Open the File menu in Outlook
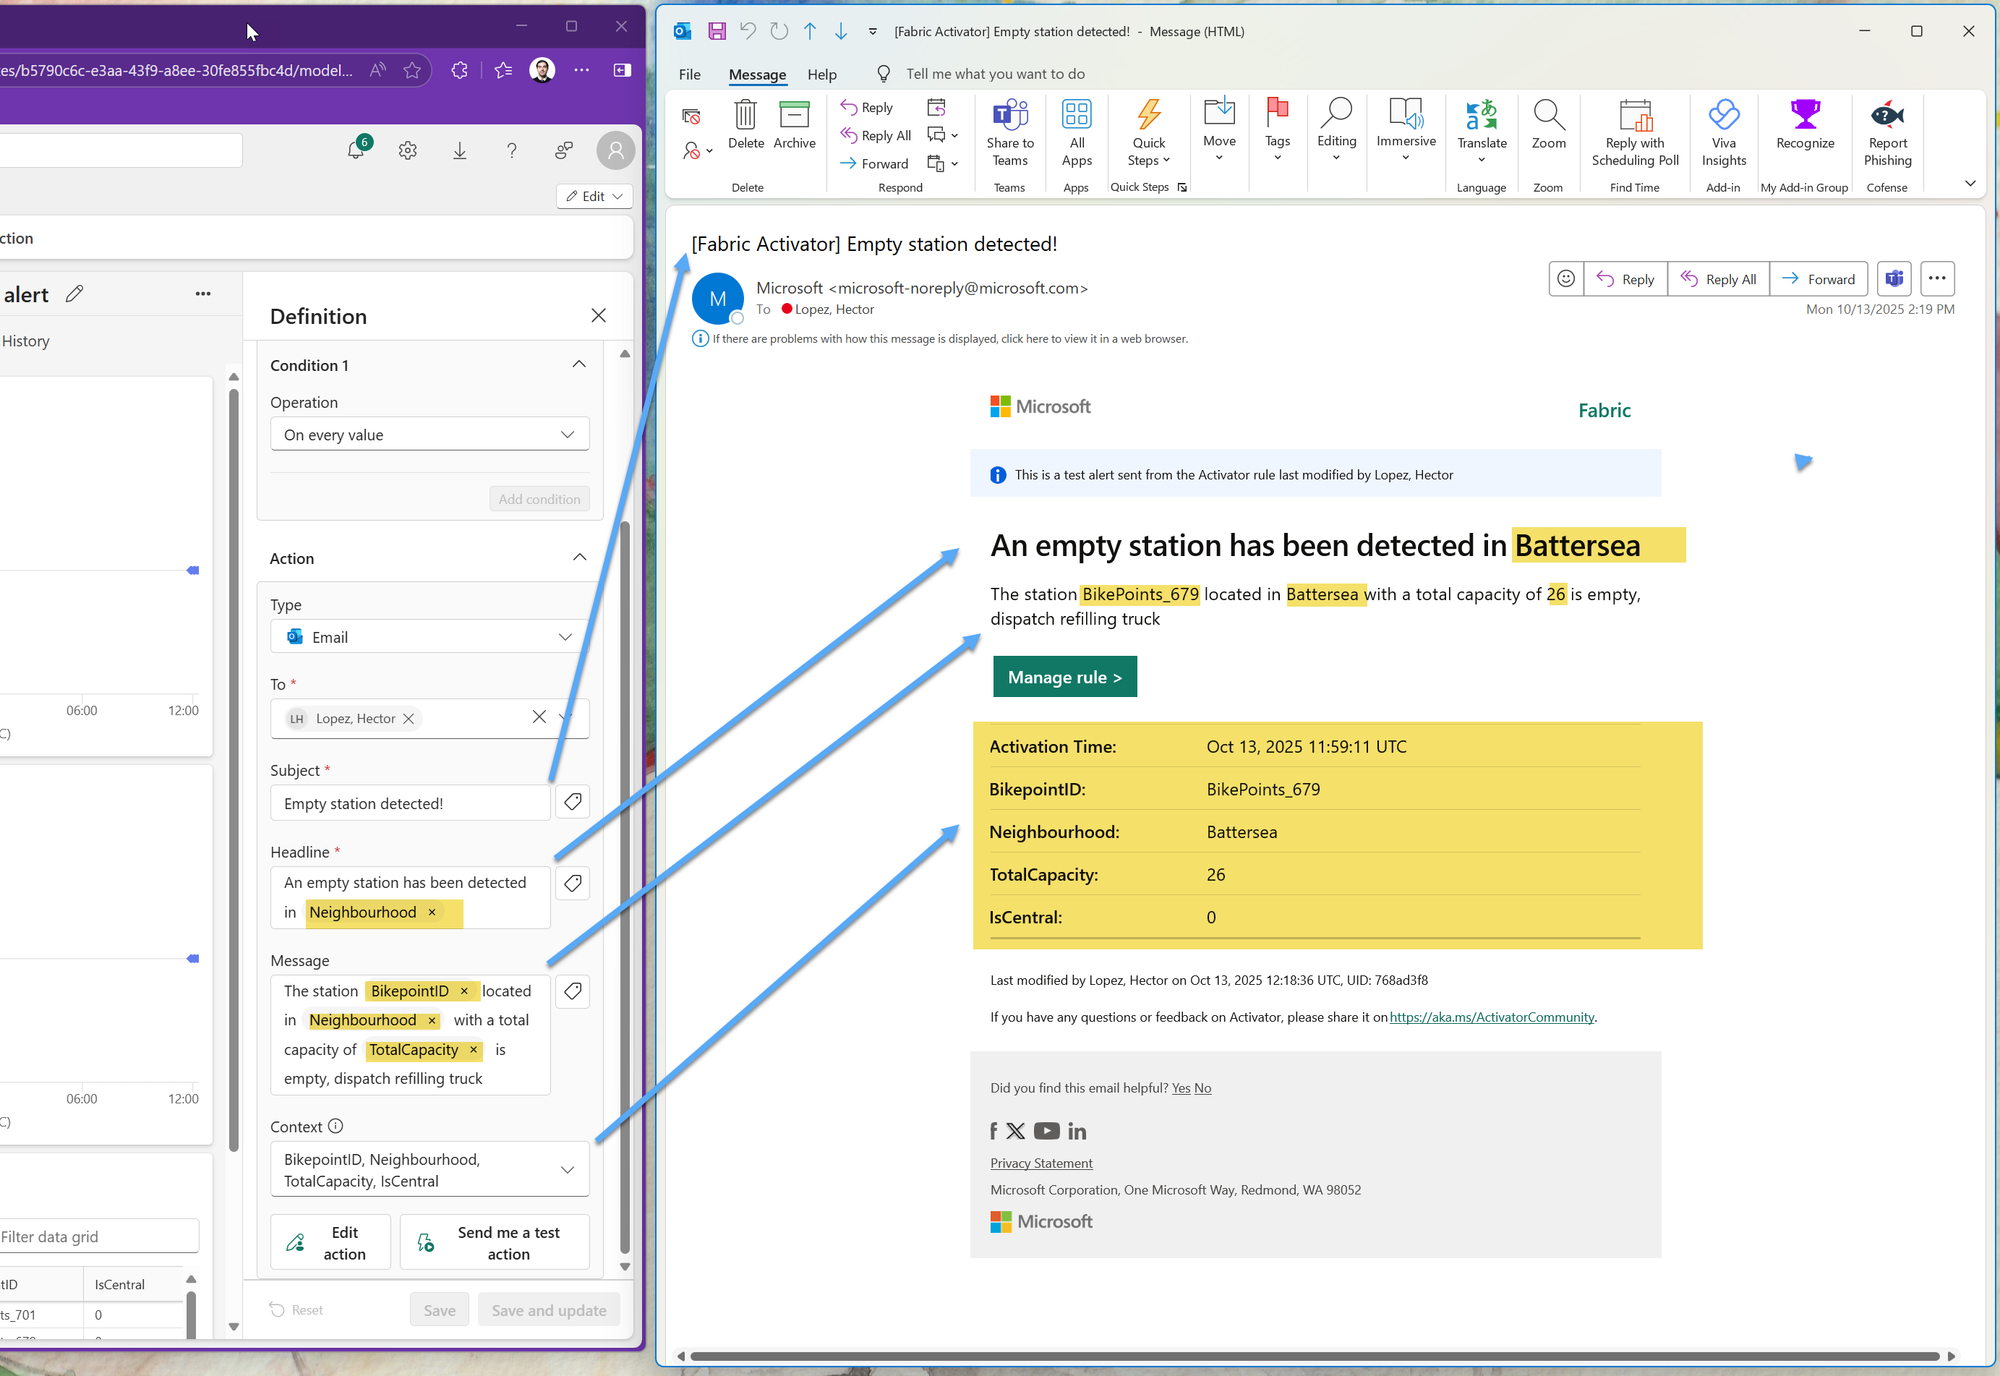The image size is (2000, 1376). coord(689,74)
